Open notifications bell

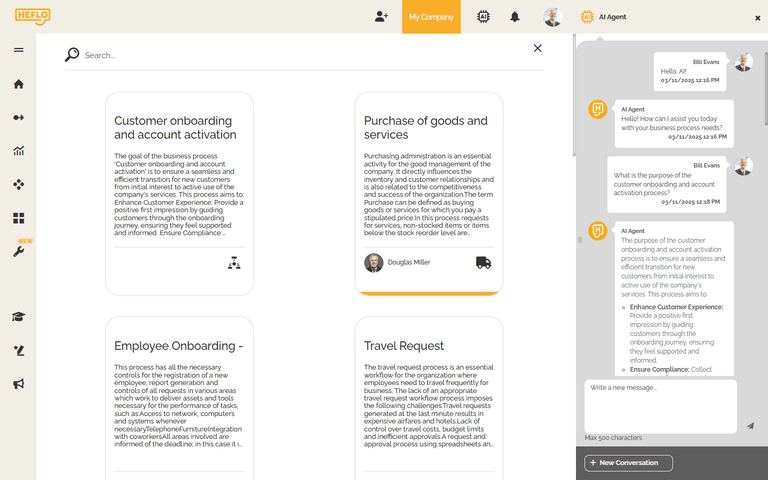(515, 17)
